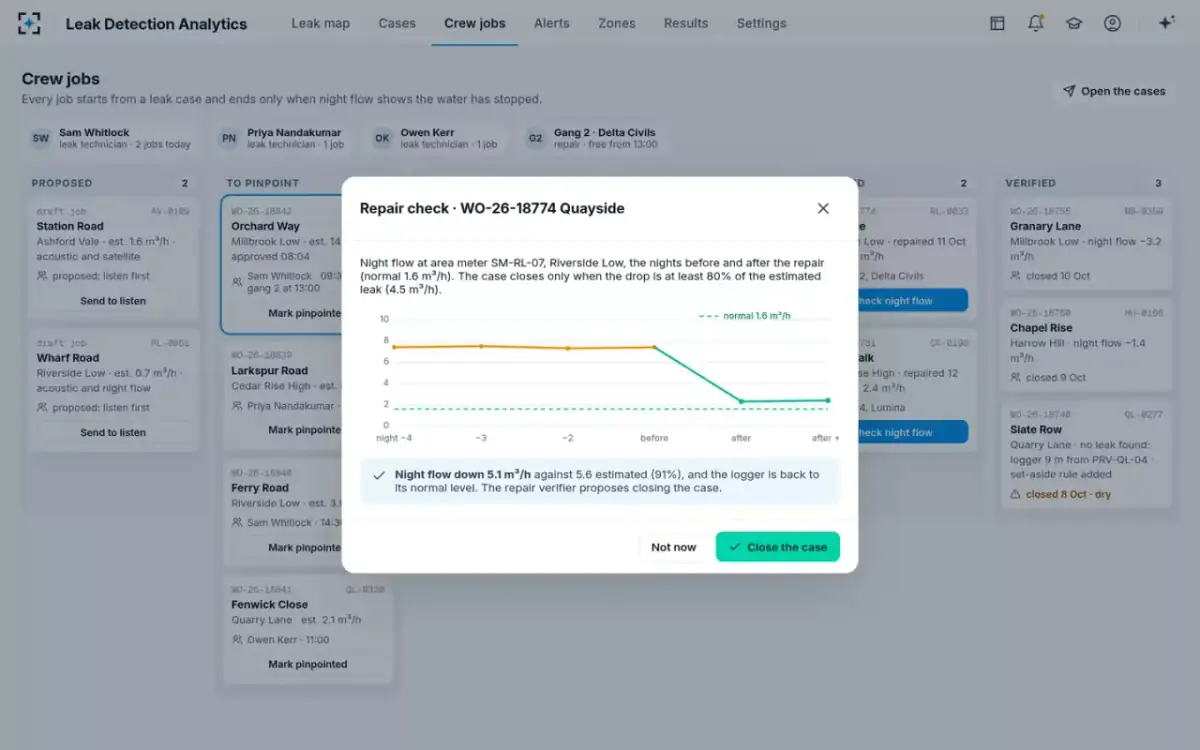Click the people icon on Chapel Rise card
Screen dimensions: 1200x750
(x=1016, y=377)
